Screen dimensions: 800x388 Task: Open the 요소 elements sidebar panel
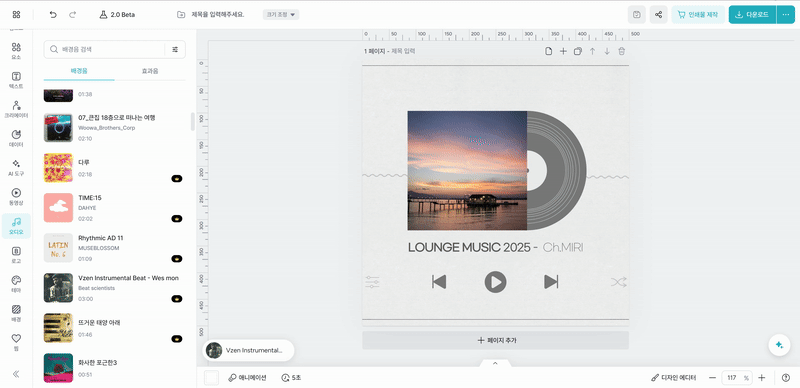pos(16,51)
